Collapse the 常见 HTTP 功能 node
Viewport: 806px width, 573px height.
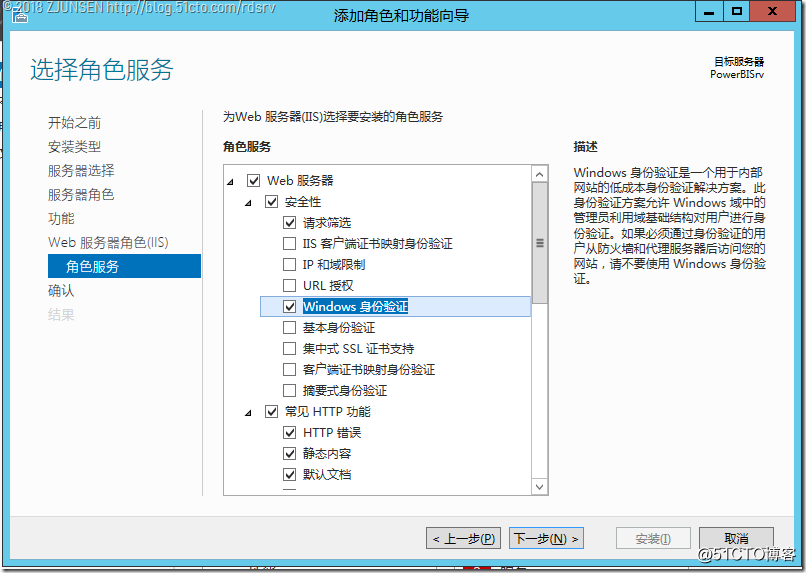248,413
